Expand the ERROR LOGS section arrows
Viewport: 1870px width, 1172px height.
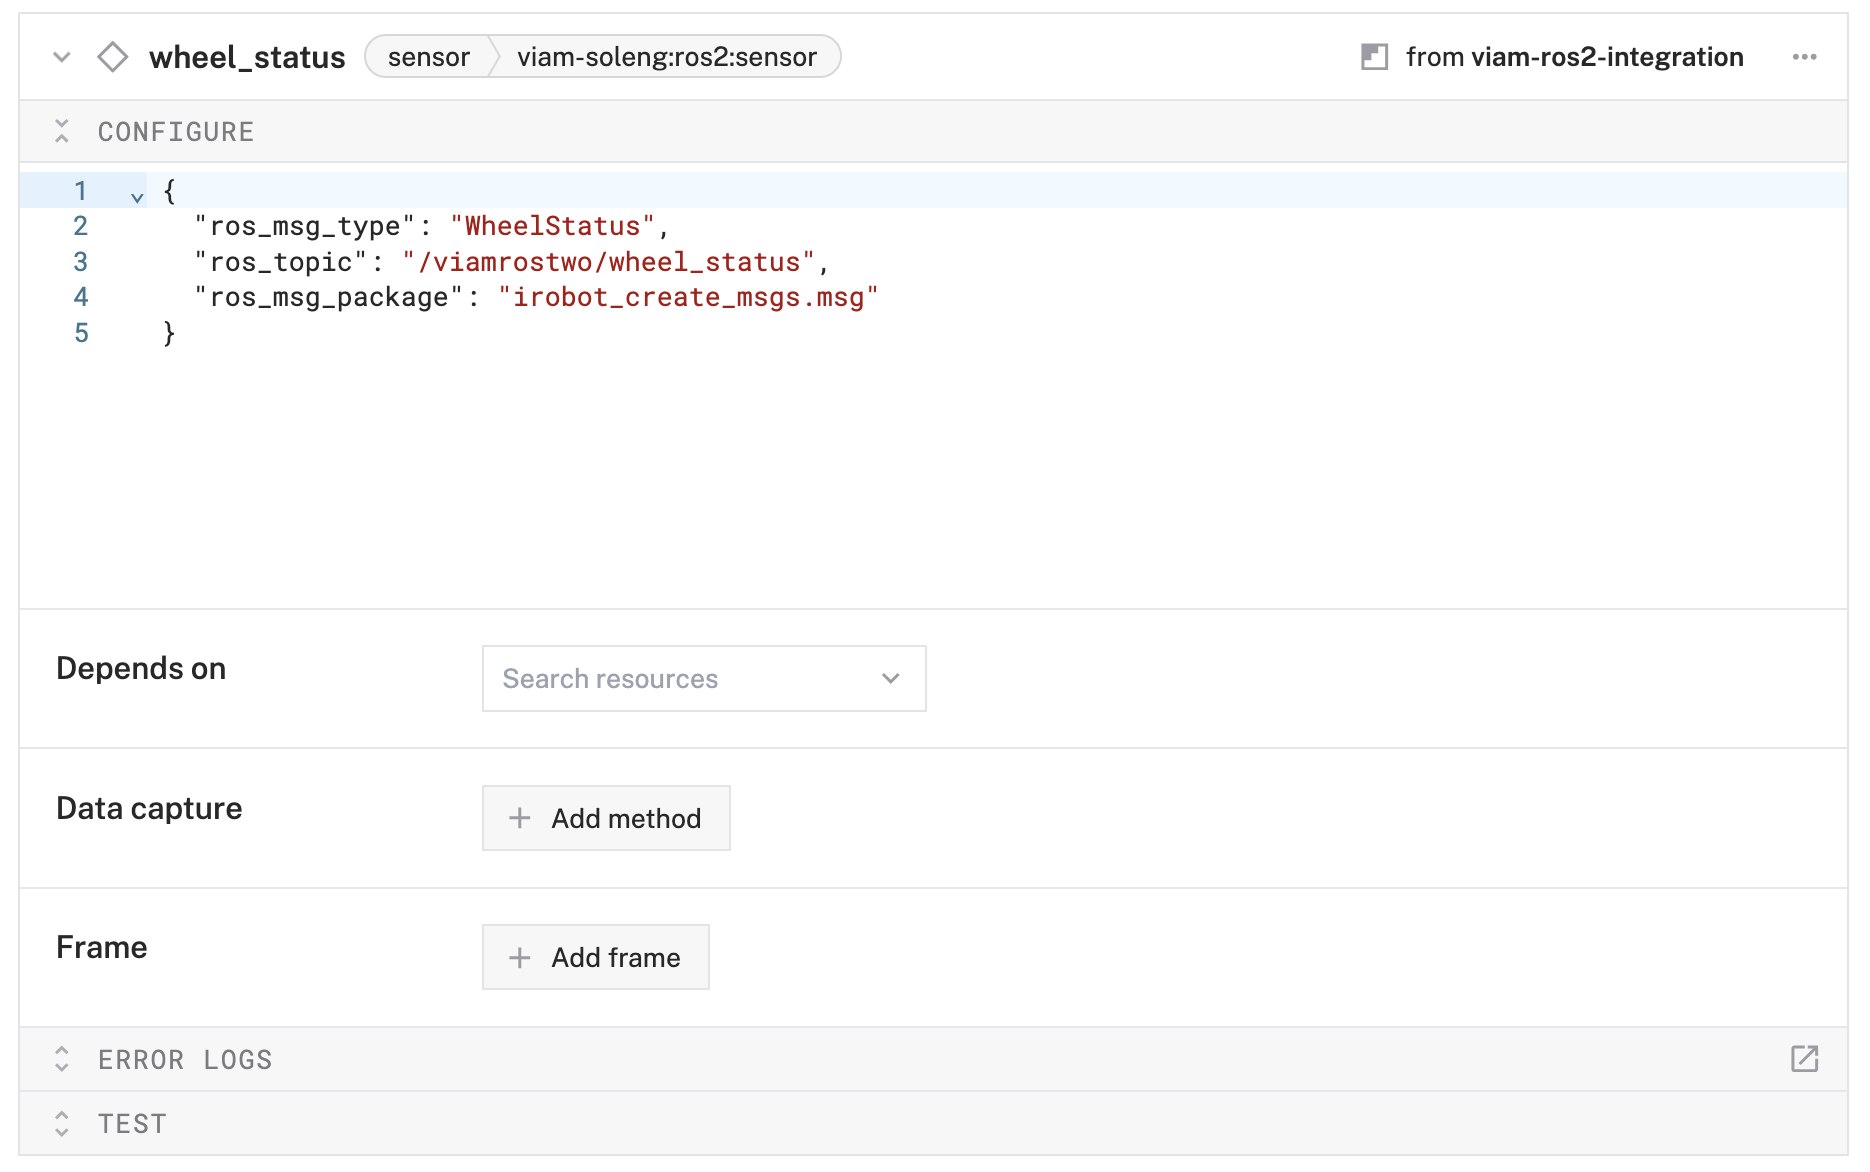tap(62, 1059)
